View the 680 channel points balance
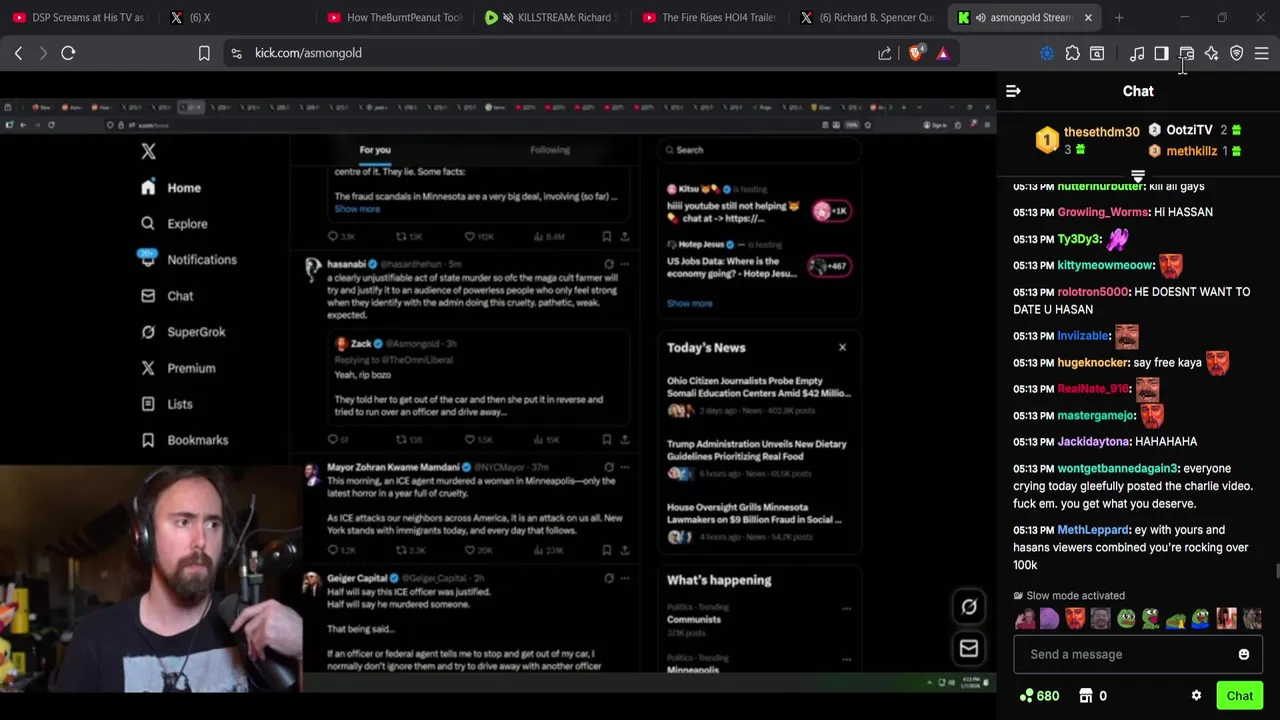The height and width of the screenshot is (720, 1280). tap(1039, 696)
